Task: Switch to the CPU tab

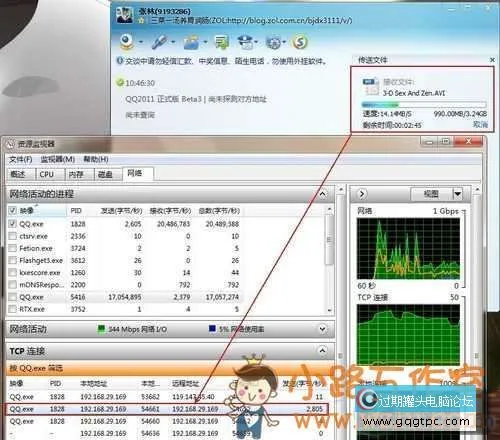Action: [x=50, y=174]
